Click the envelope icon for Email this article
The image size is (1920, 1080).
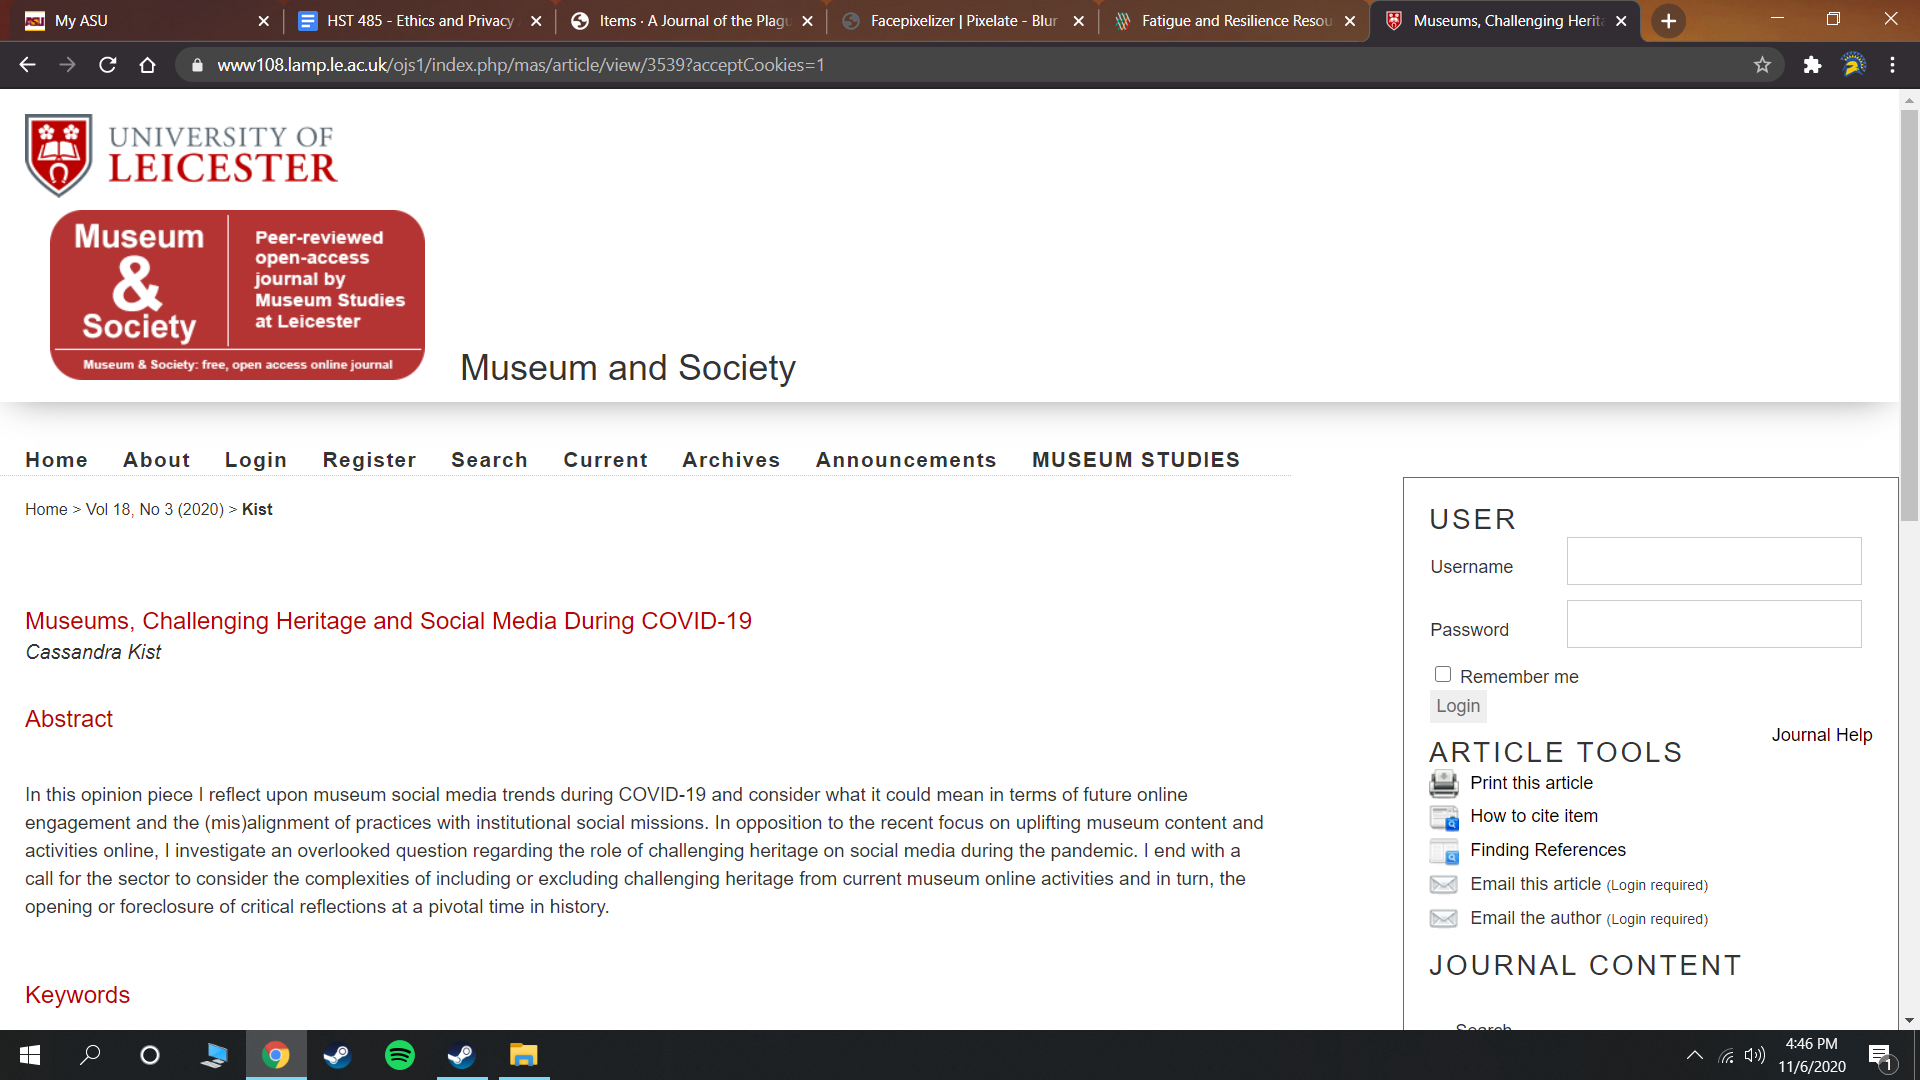pos(1443,885)
